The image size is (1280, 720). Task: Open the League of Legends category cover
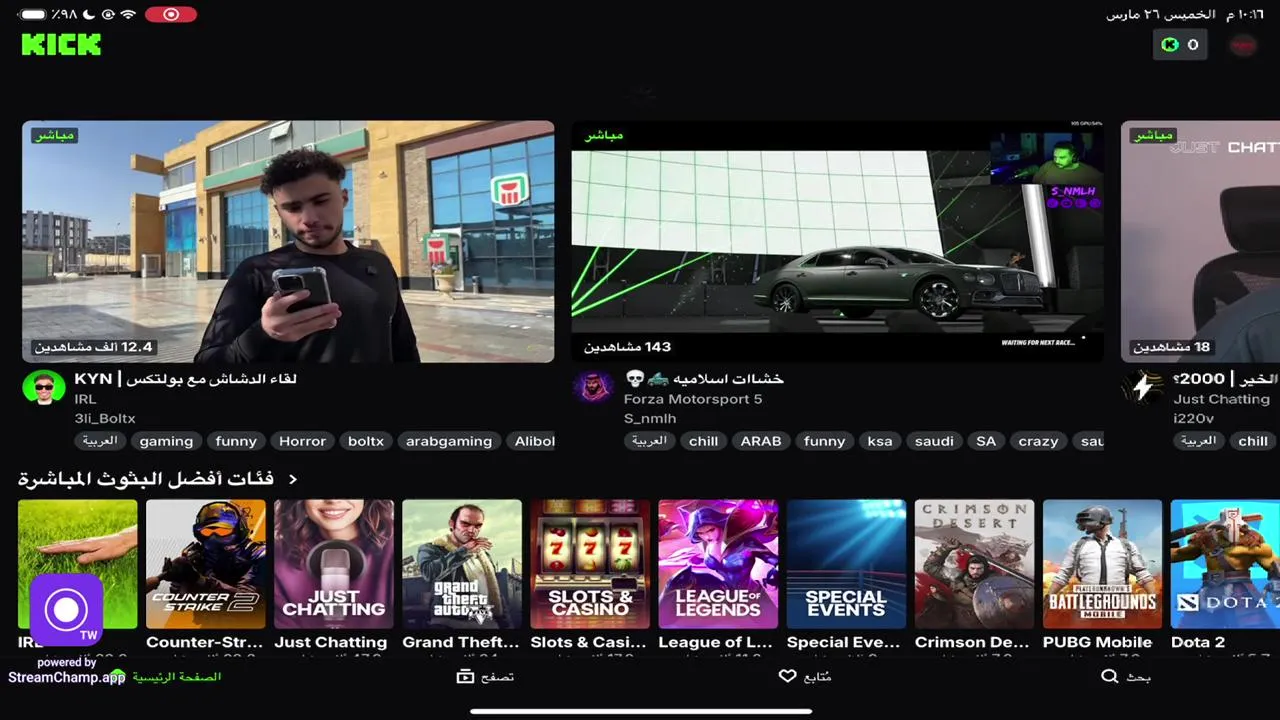[718, 564]
